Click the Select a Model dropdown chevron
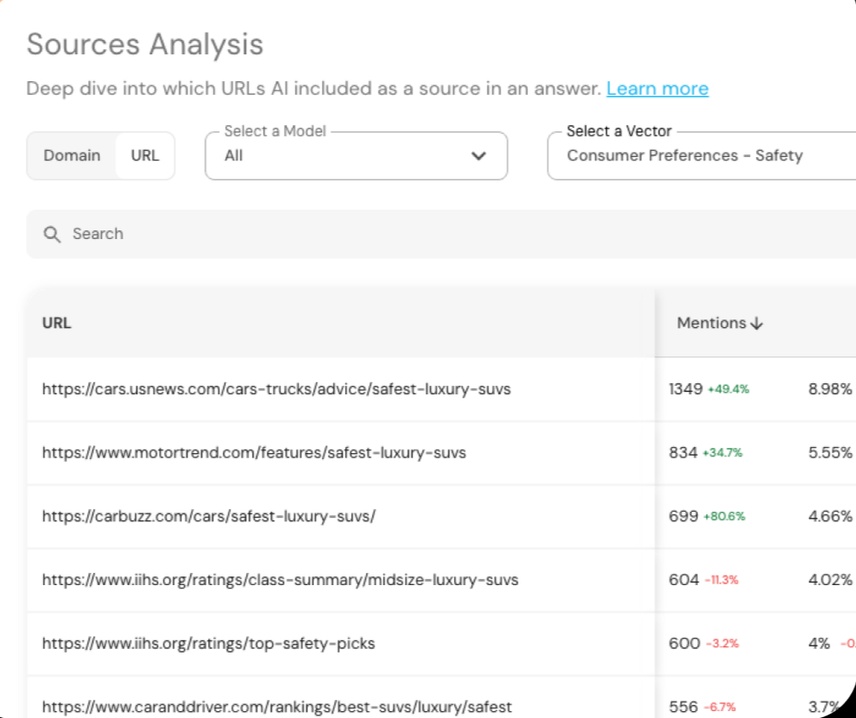856x718 pixels. click(478, 156)
